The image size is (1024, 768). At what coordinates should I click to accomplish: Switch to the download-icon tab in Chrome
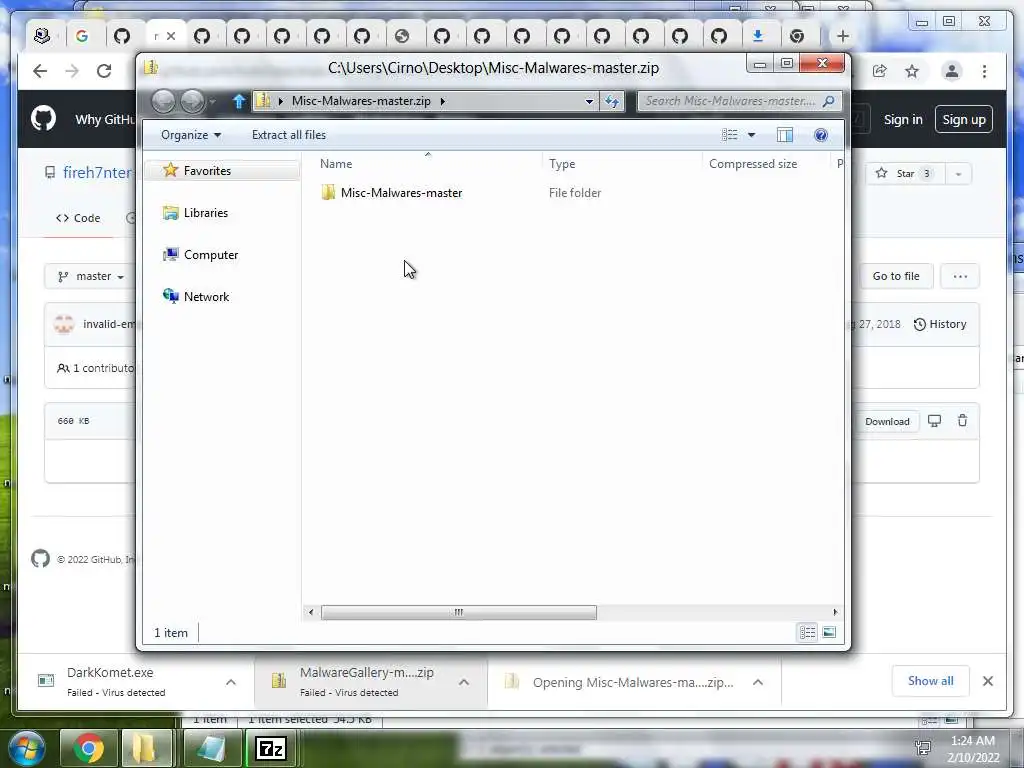[x=758, y=36]
